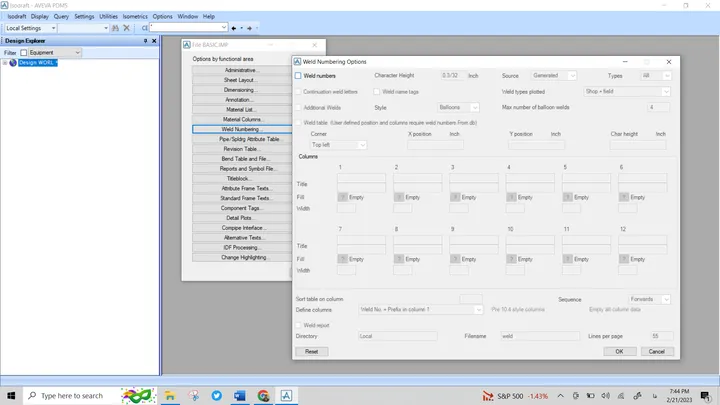Open the Isometrics menu
This screenshot has width=720, height=405.
coord(135,17)
